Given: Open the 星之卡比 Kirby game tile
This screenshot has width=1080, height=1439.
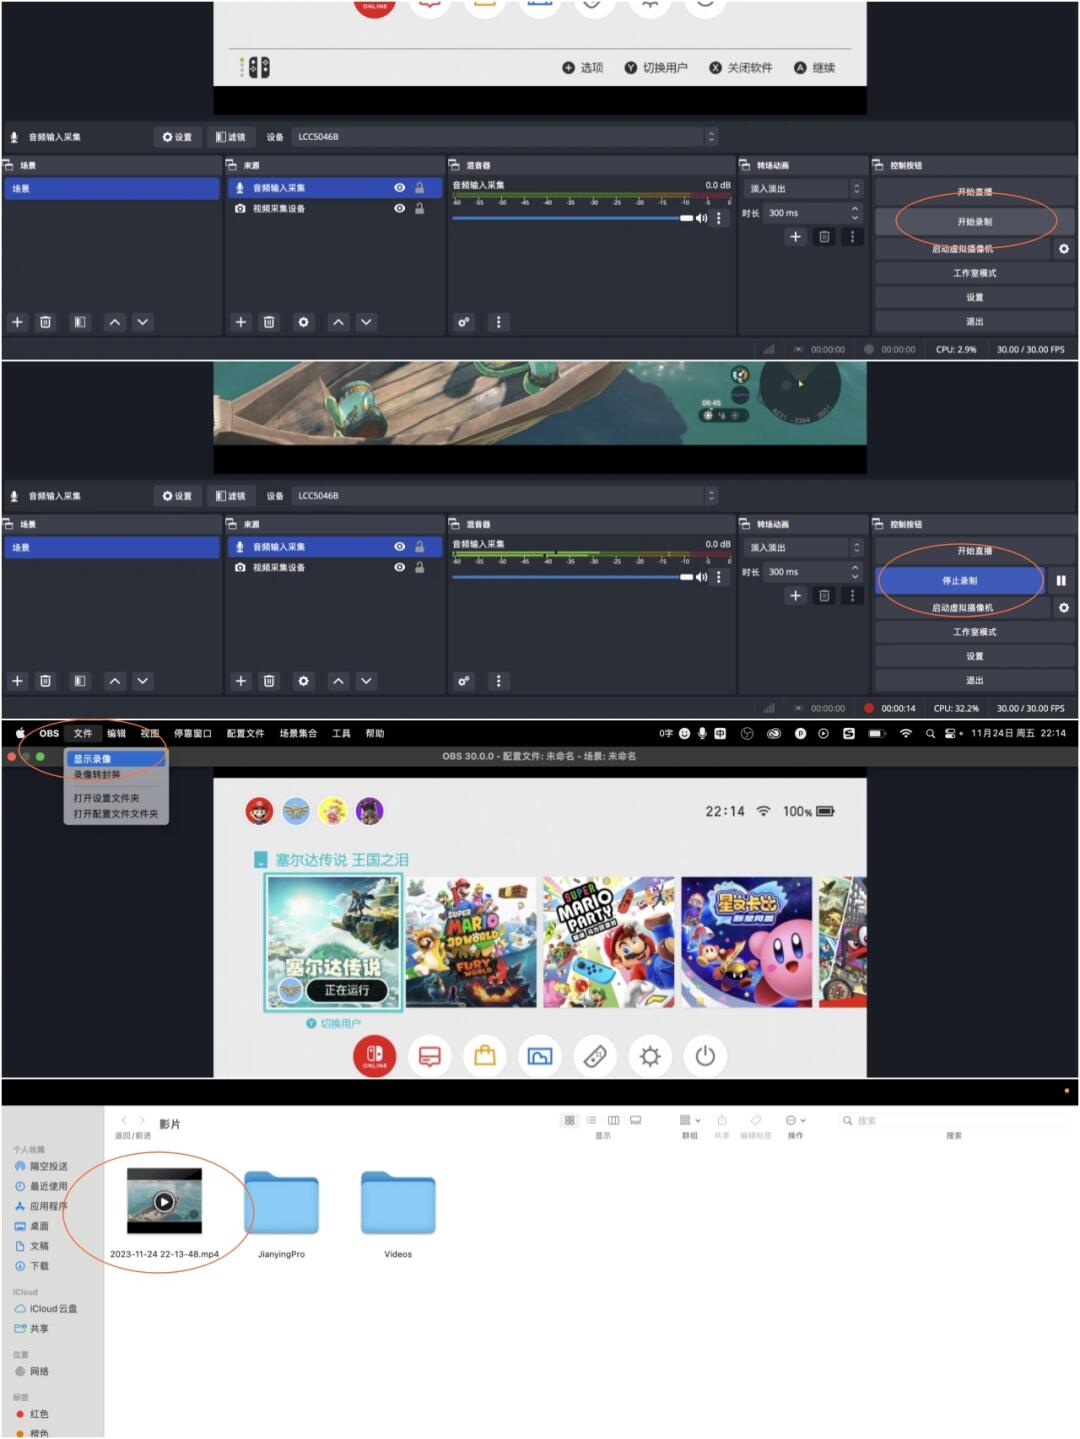Looking at the screenshot, I should (x=746, y=943).
